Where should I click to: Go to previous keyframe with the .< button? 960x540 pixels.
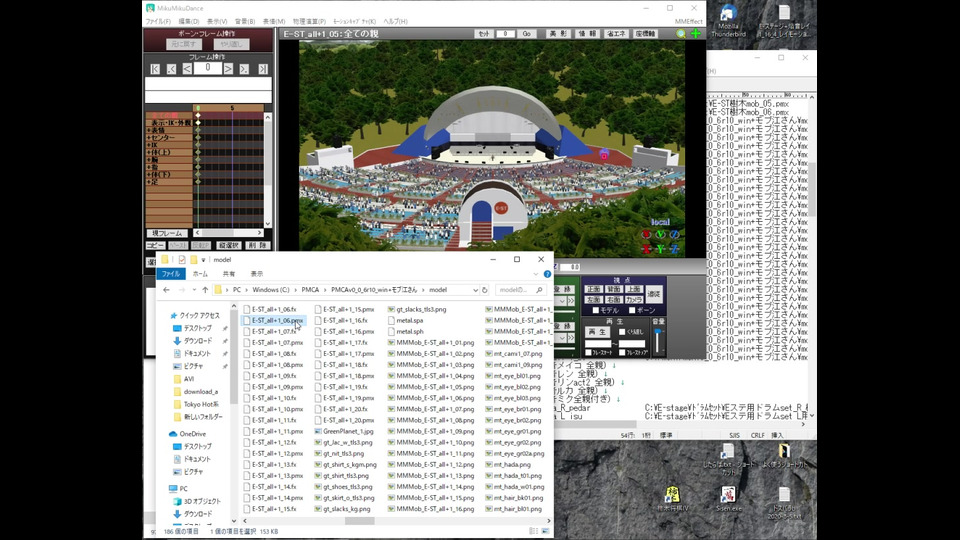171,69
